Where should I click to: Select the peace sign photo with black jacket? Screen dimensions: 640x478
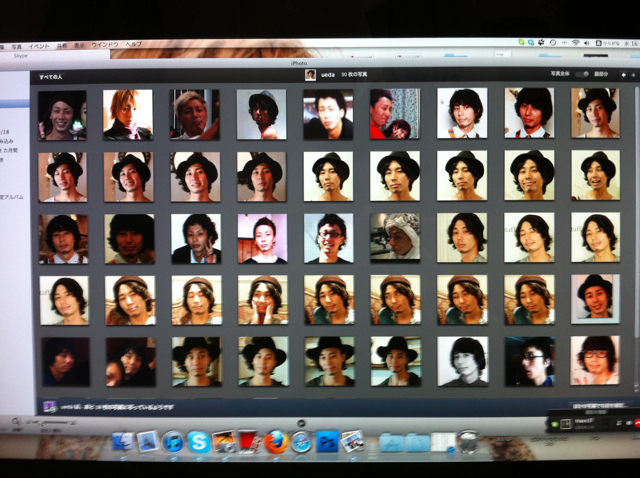click(x=196, y=239)
